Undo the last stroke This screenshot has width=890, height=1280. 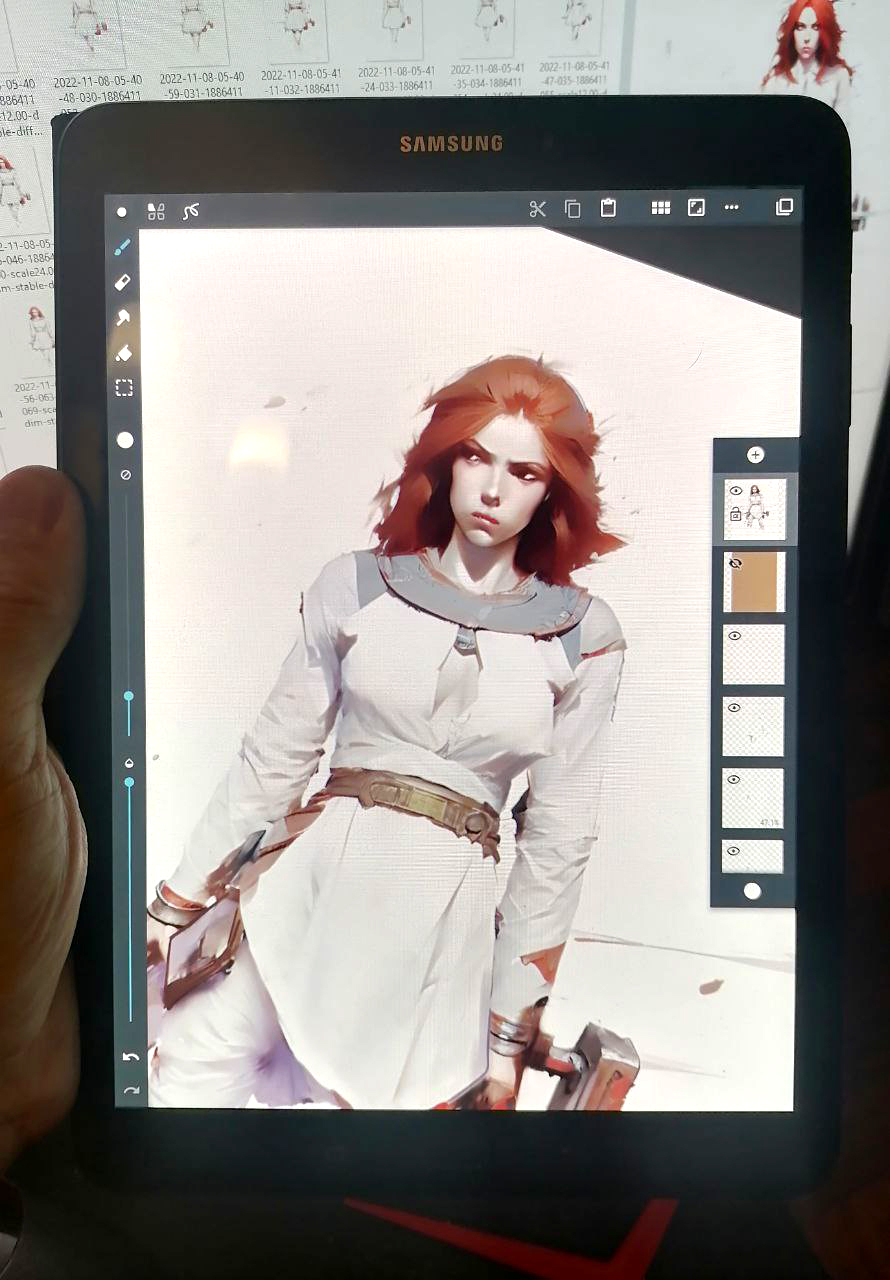130,1057
